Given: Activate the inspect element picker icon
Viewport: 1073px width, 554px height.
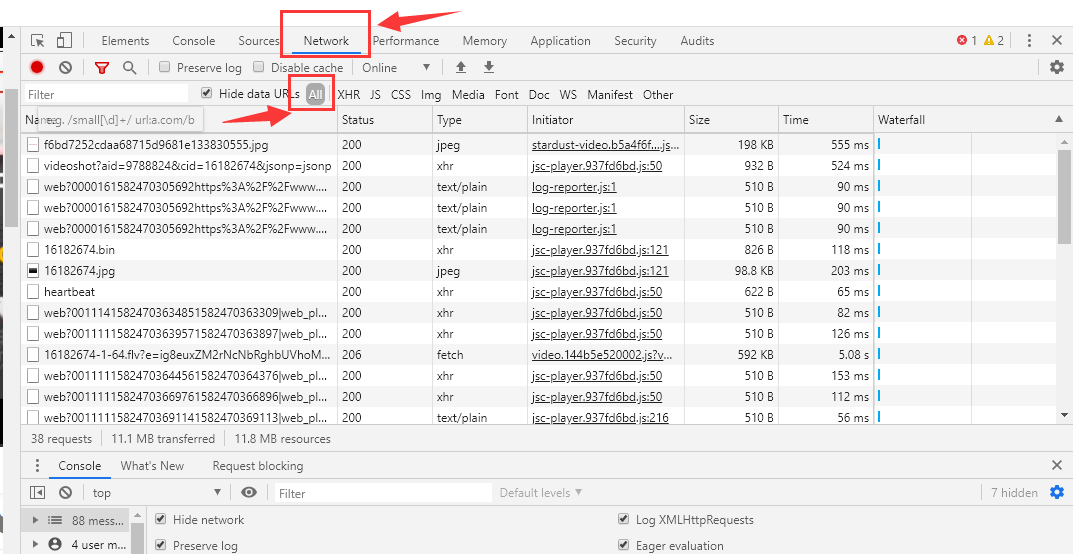Looking at the screenshot, I should click(x=38, y=41).
